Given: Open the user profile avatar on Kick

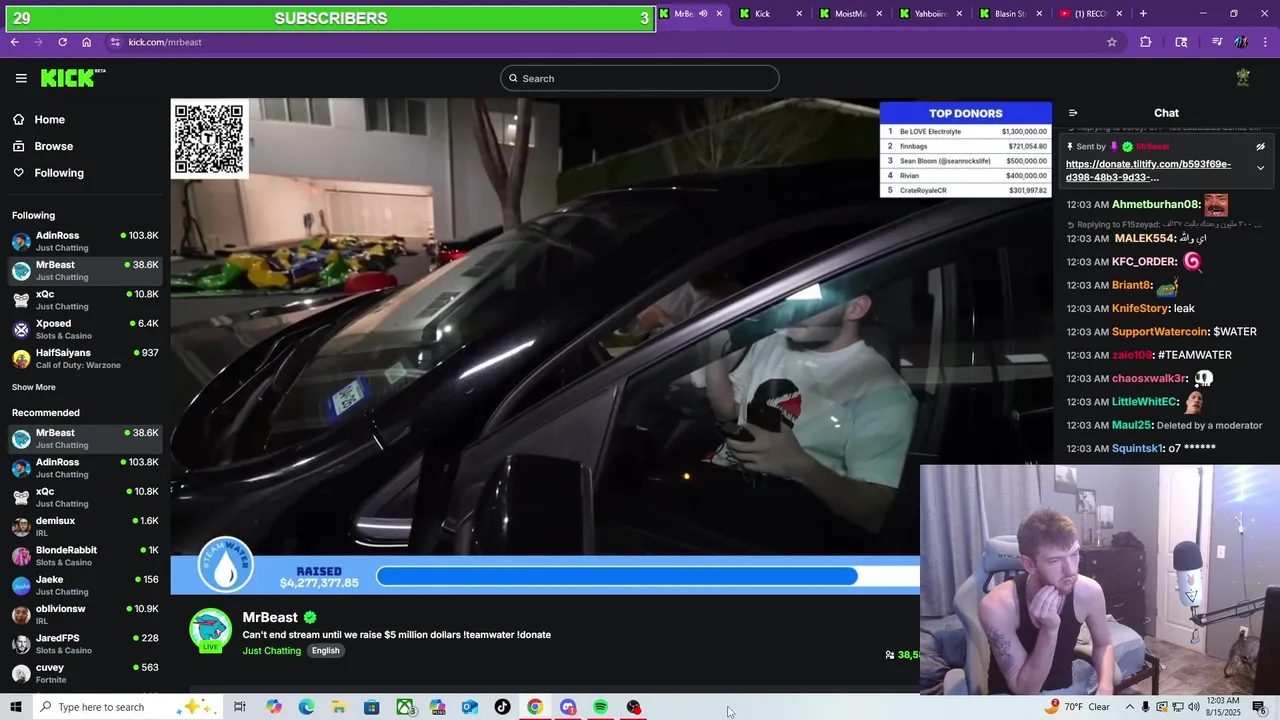Looking at the screenshot, I should (x=1243, y=78).
